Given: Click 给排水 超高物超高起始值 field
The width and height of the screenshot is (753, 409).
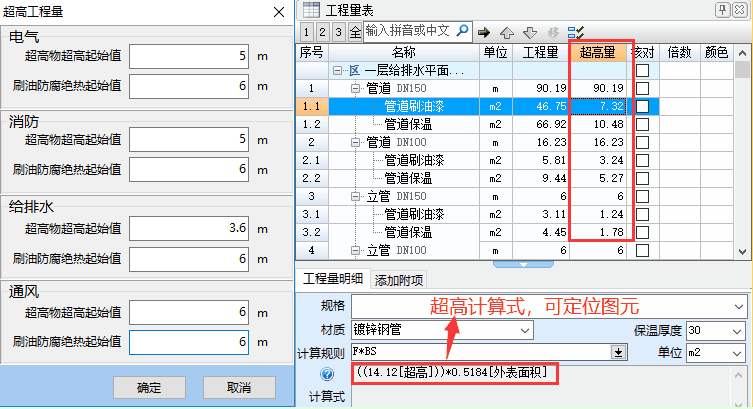Looking at the screenshot, I should pos(189,229).
